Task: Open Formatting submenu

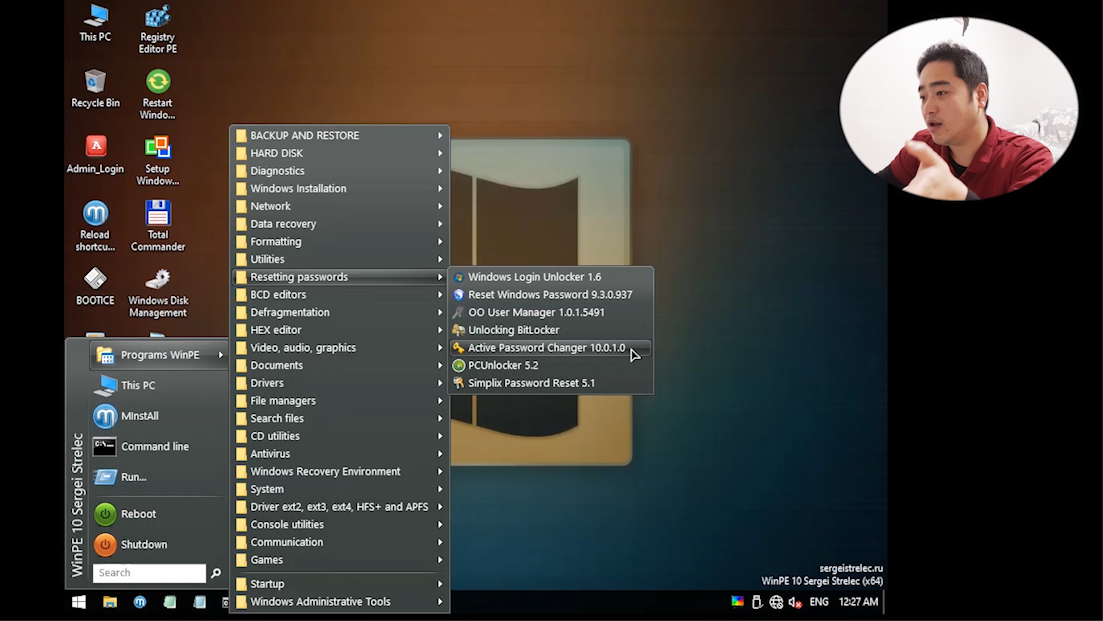Action: (340, 241)
